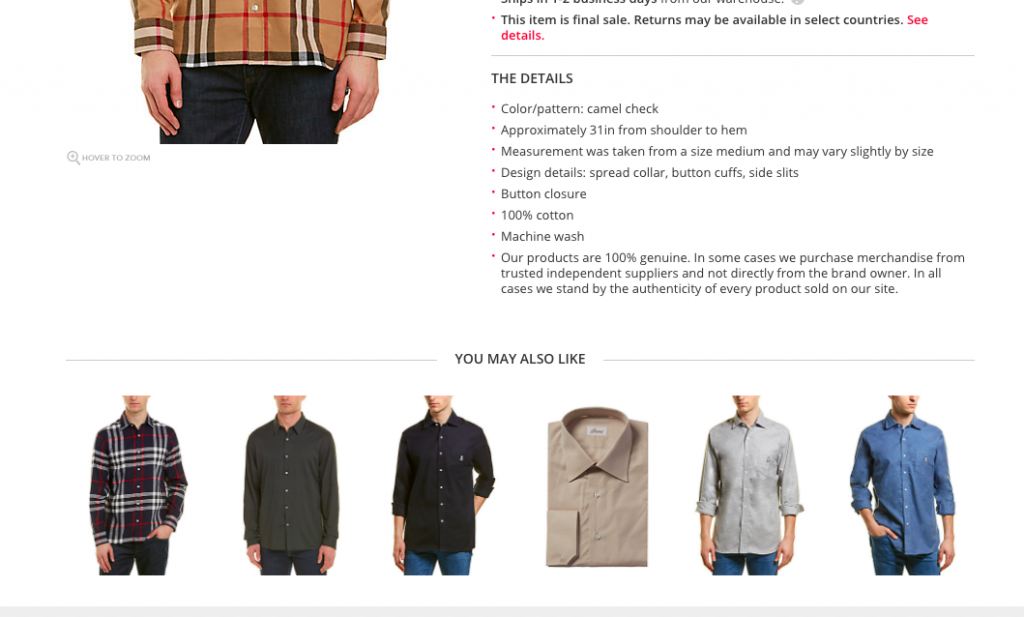1024x617 pixels.
Task: Select the dark charcoal button-up shirt thumbnail
Action: click(291, 485)
